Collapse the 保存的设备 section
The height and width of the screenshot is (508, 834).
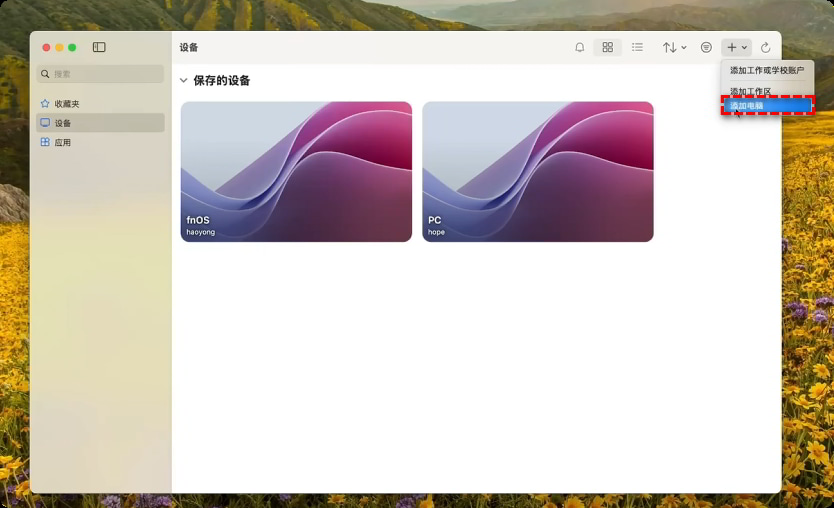pyautogui.click(x=183, y=81)
